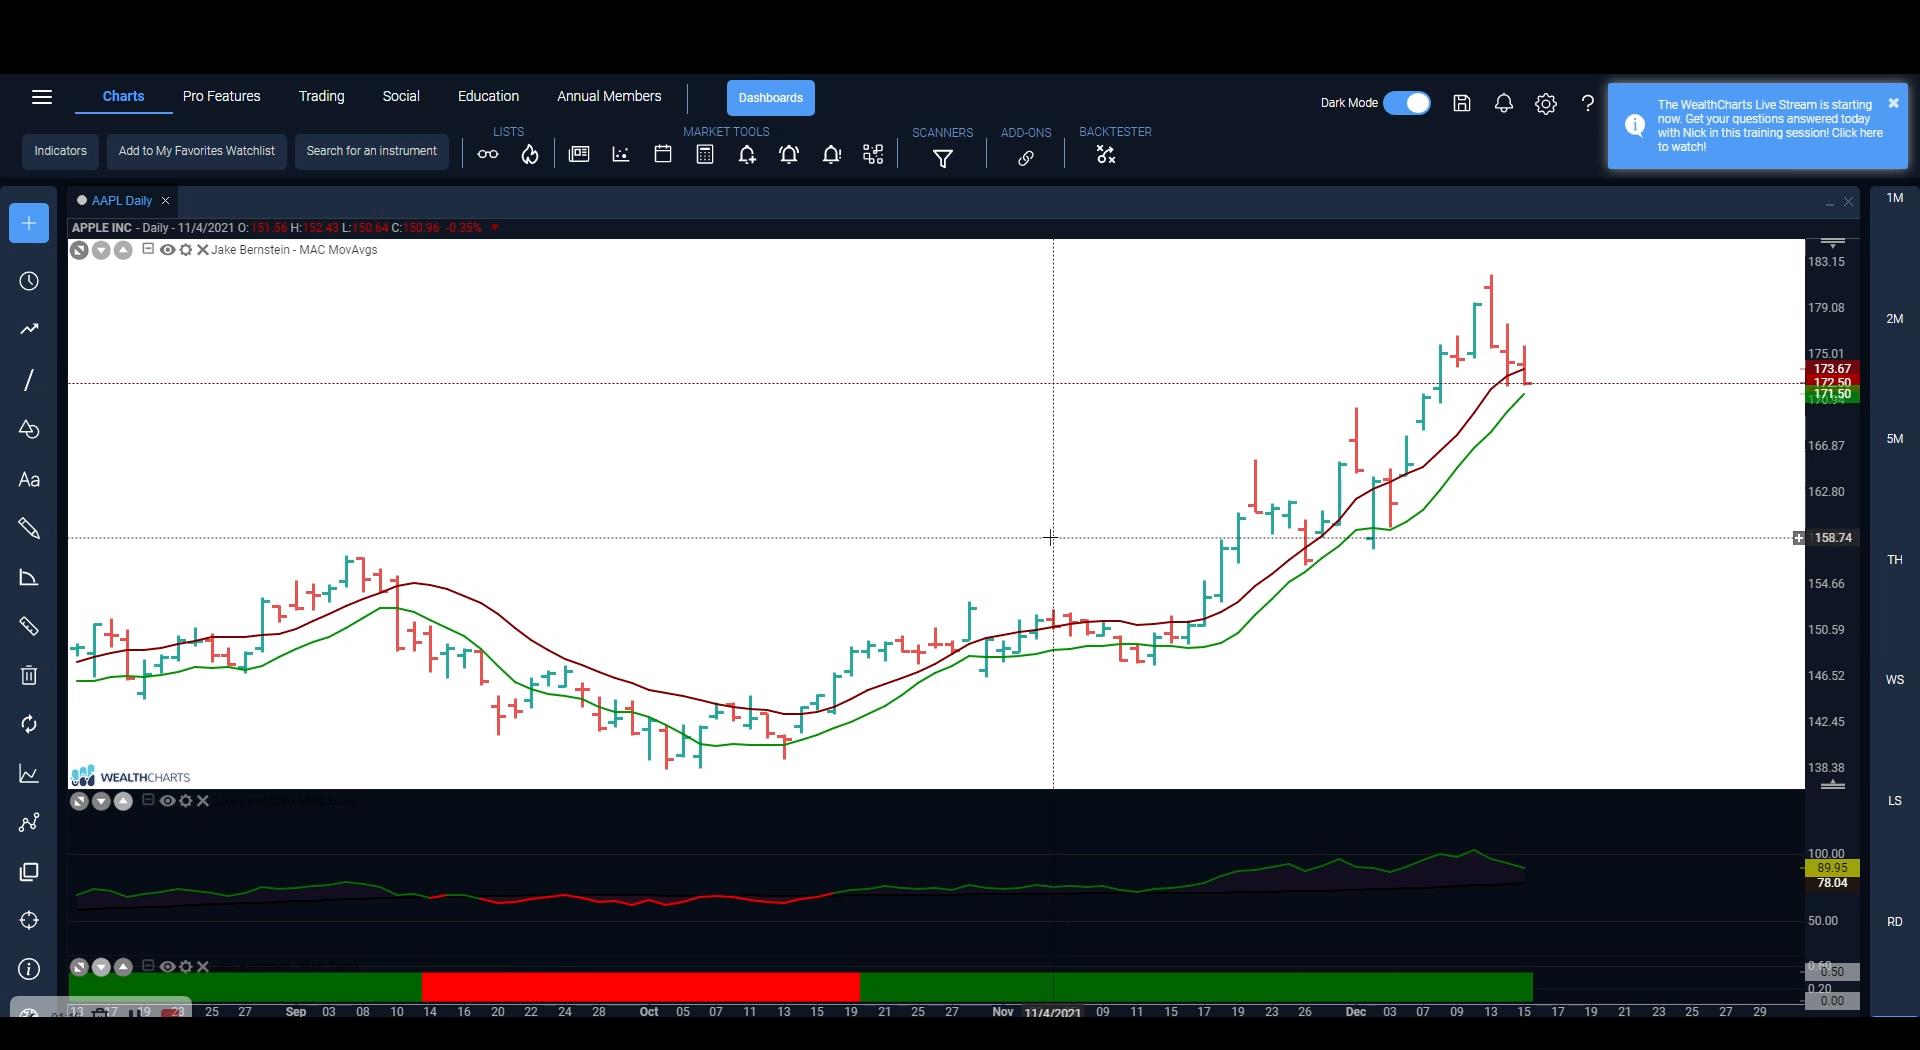Open the Backtester strategy icon

coord(1105,155)
